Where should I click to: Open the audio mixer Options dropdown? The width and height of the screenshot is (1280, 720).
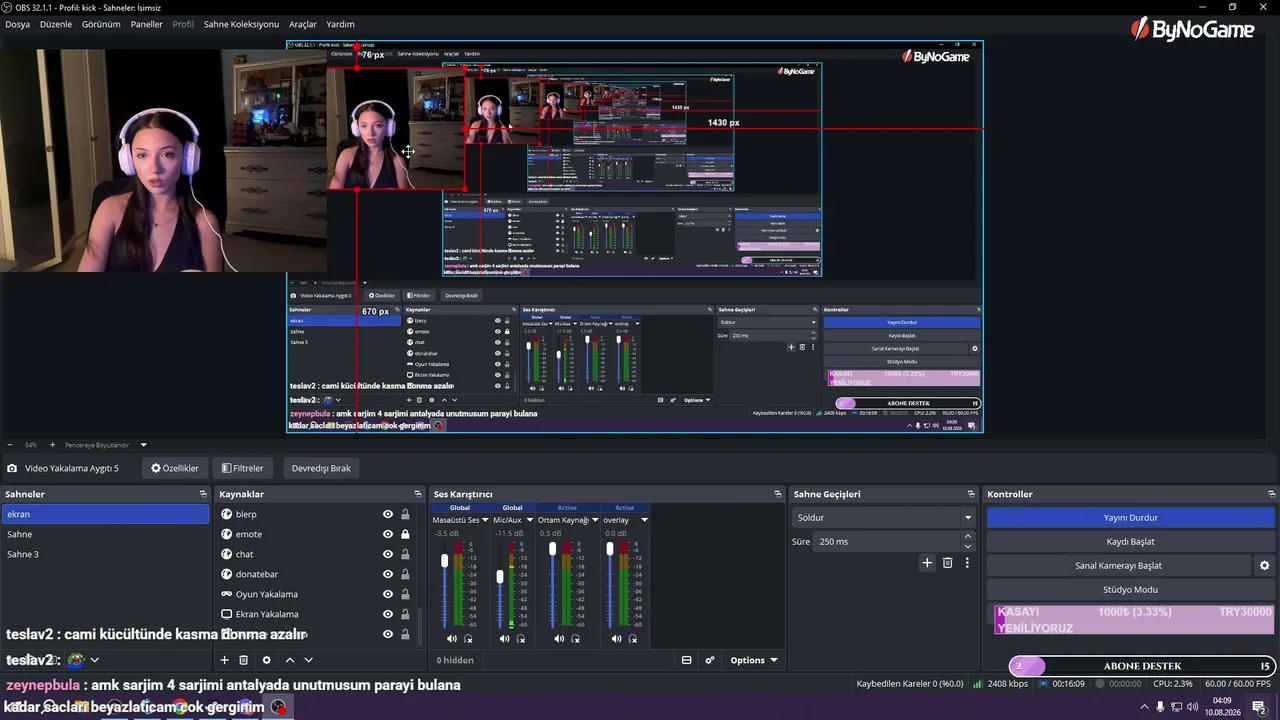click(x=753, y=660)
